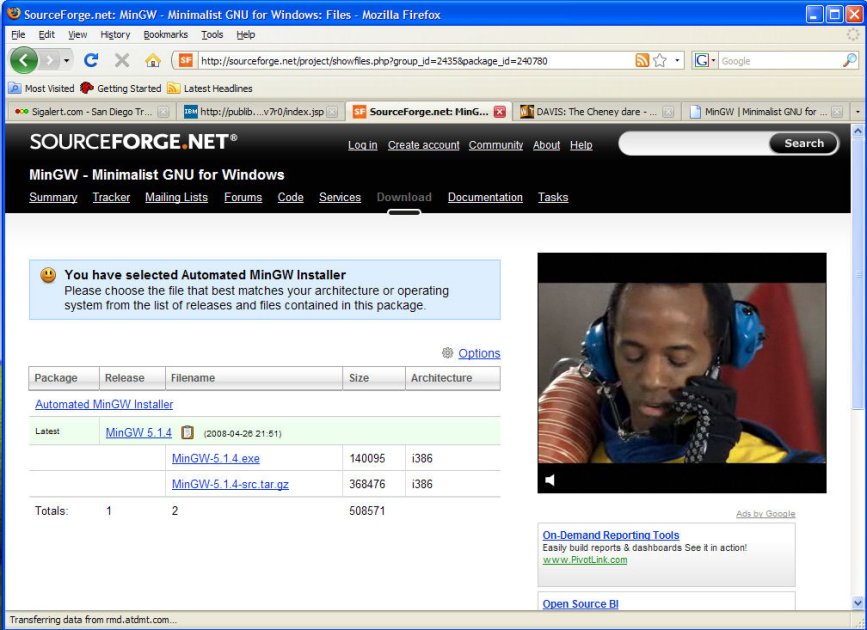Open release notes icon beside MinGW 5.1.4
Image resolution: width=867 pixels, height=630 pixels.
click(188, 433)
